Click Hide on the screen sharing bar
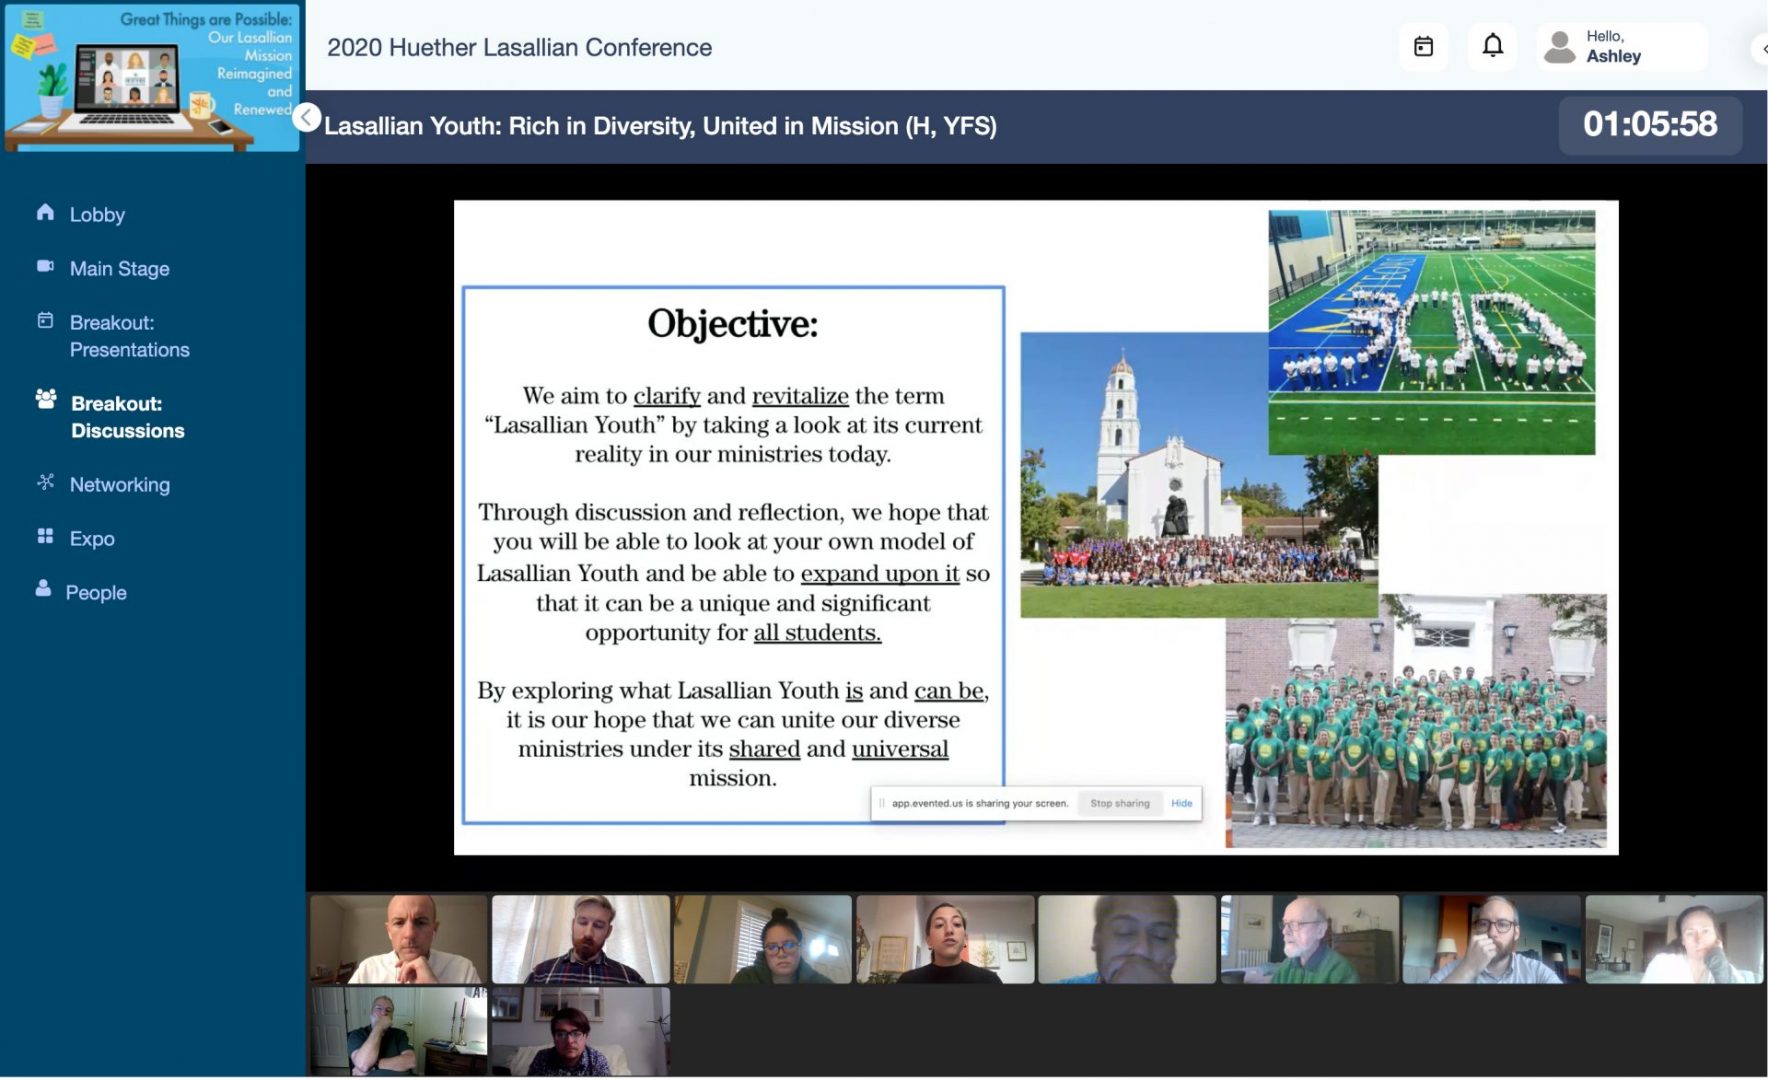Screen dimensions: 1768x1080 point(1181,804)
